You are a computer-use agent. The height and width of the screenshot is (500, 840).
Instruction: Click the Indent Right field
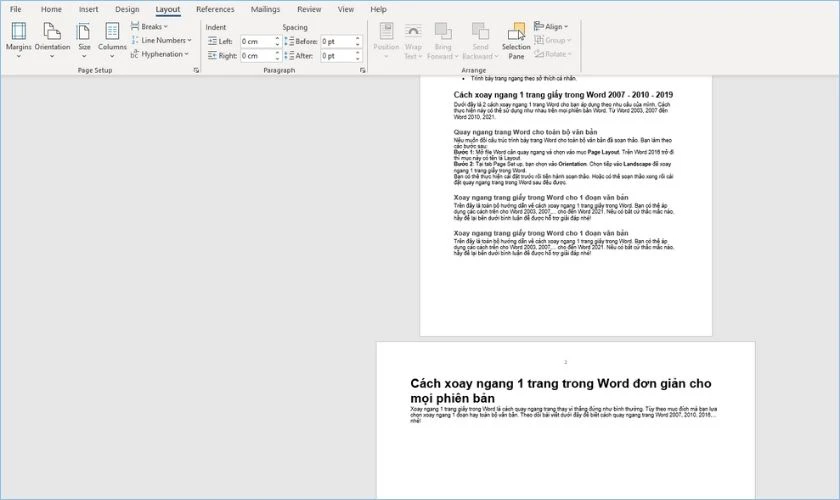257,56
